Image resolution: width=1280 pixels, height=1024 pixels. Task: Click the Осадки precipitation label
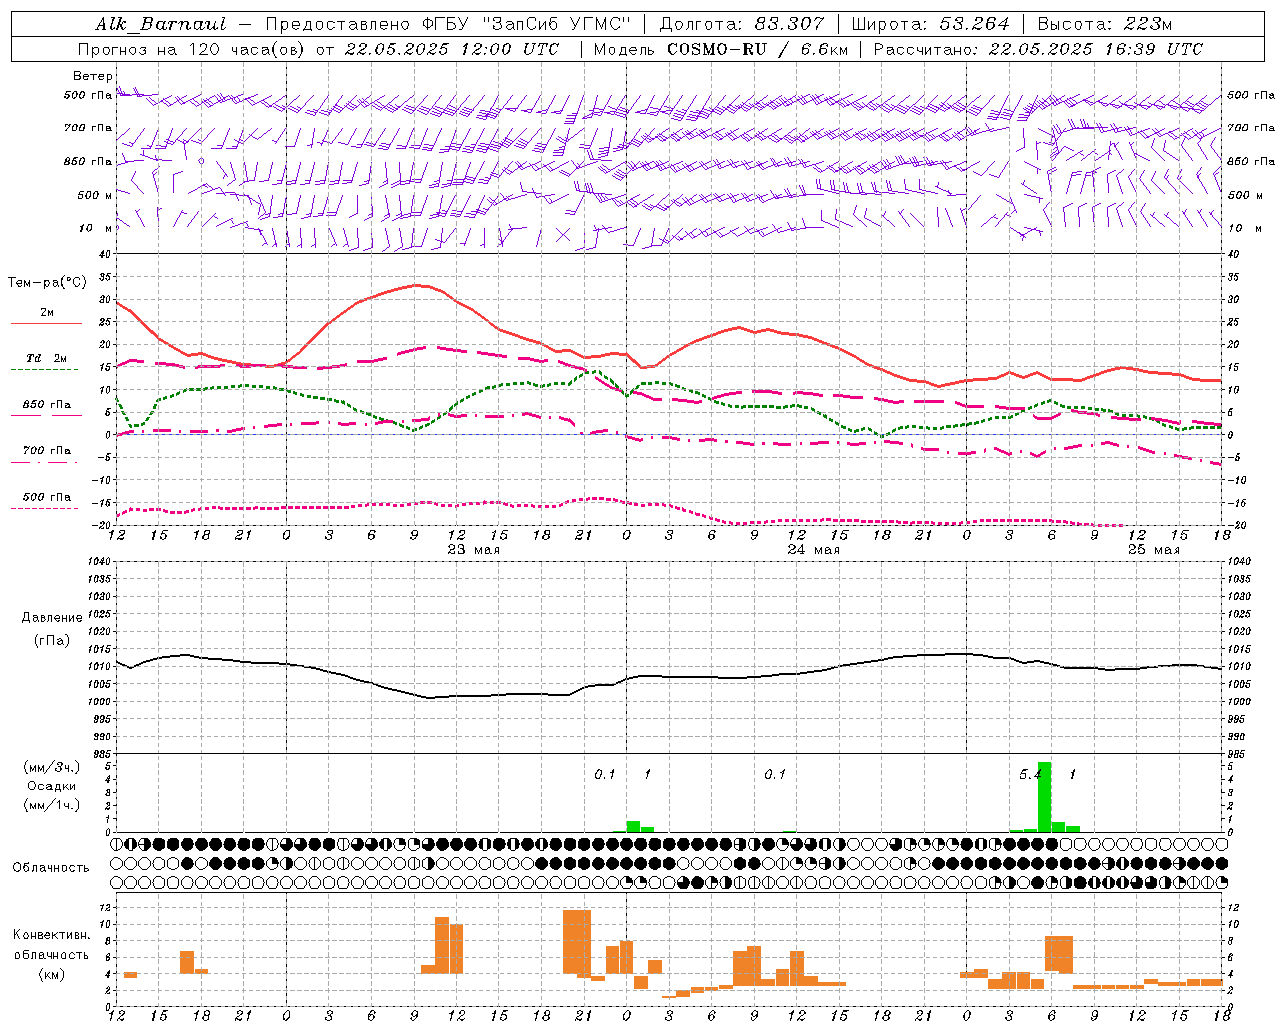pyautogui.click(x=52, y=786)
